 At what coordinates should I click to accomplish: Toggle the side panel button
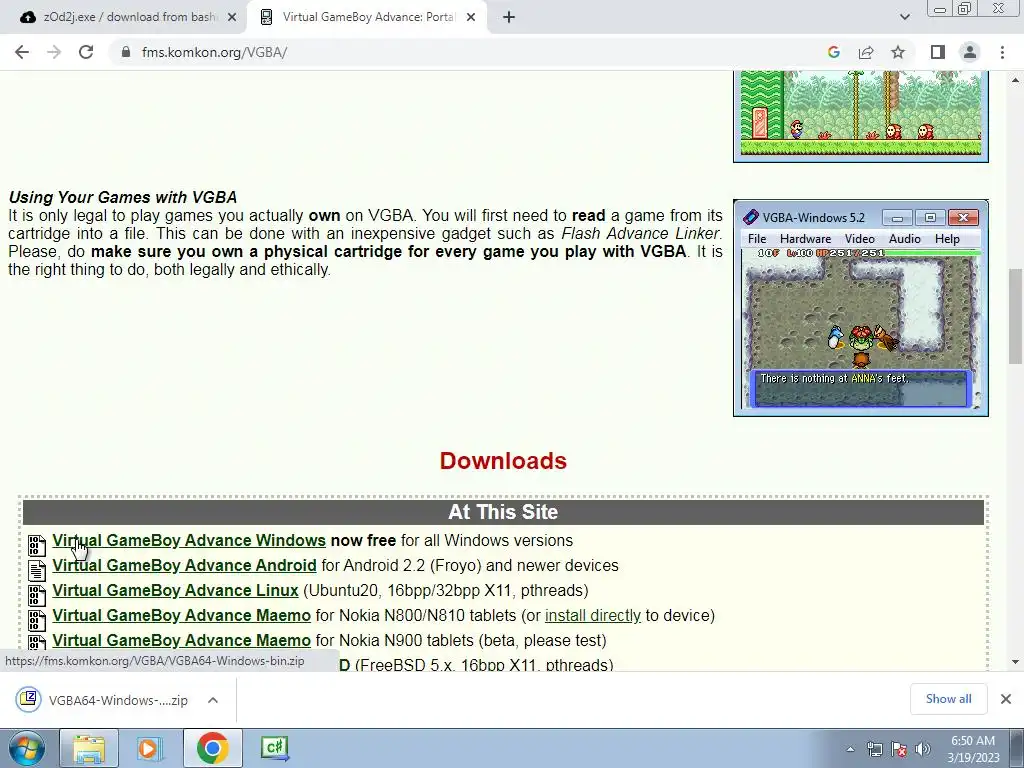pyautogui.click(x=938, y=52)
